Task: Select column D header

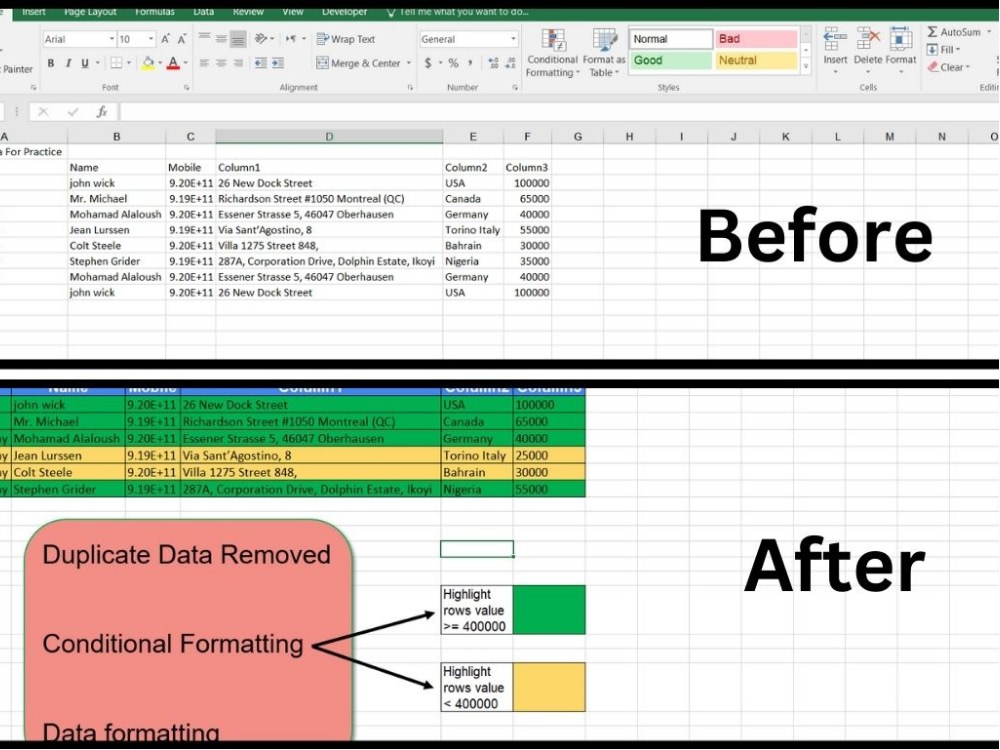Action: tap(329, 136)
